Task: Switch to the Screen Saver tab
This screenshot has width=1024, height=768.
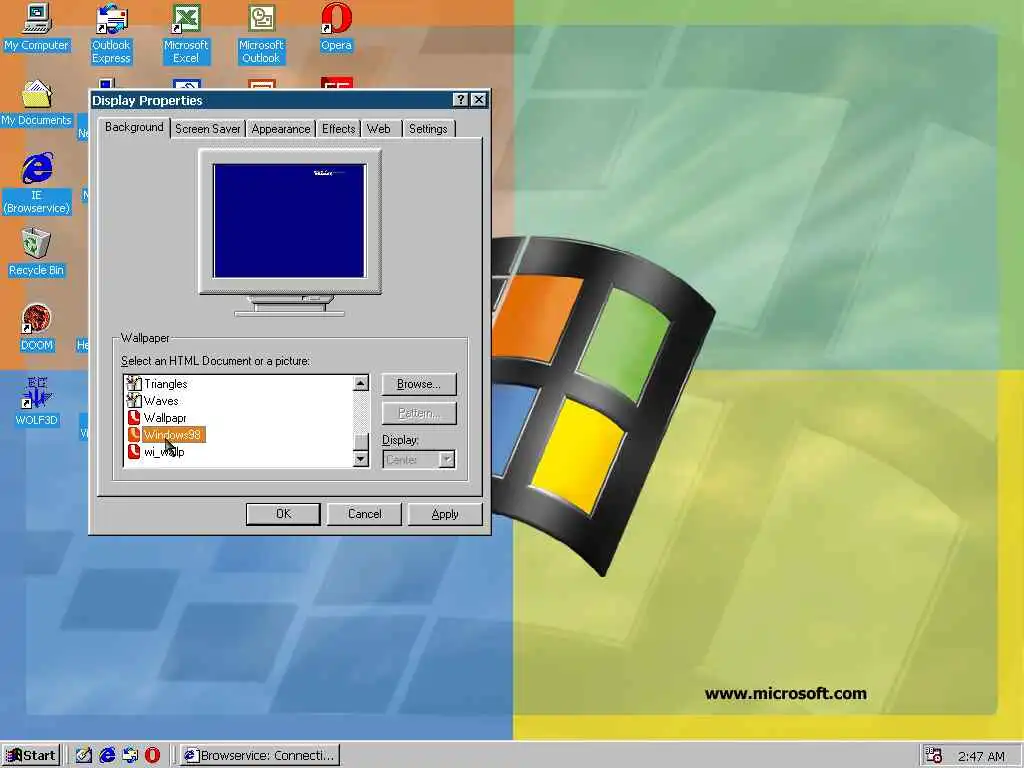Action: [208, 129]
